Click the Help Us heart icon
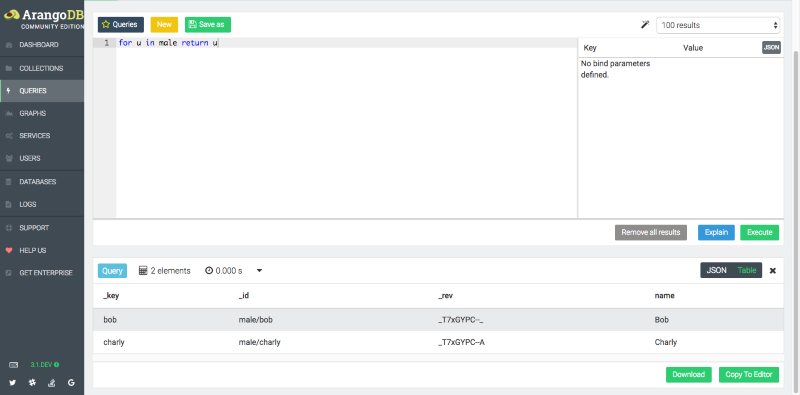Viewport: 800px width, 395px height. 9,251
